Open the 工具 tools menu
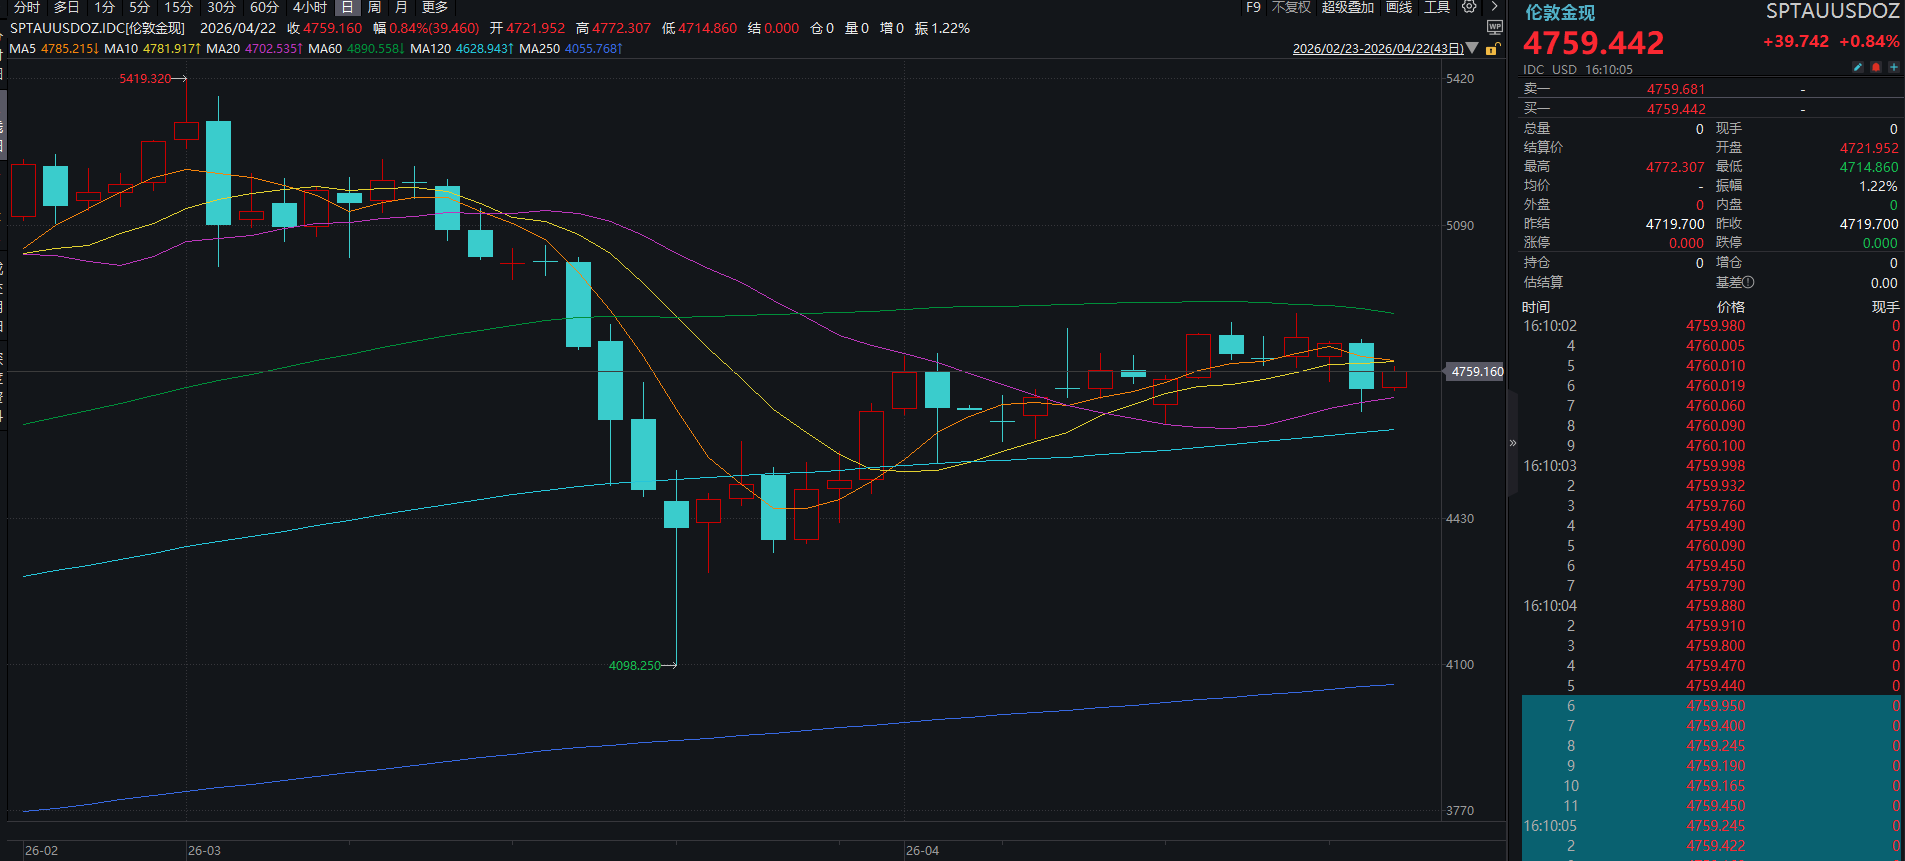The width and height of the screenshot is (1905, 861). click(x=1437, y=7)
